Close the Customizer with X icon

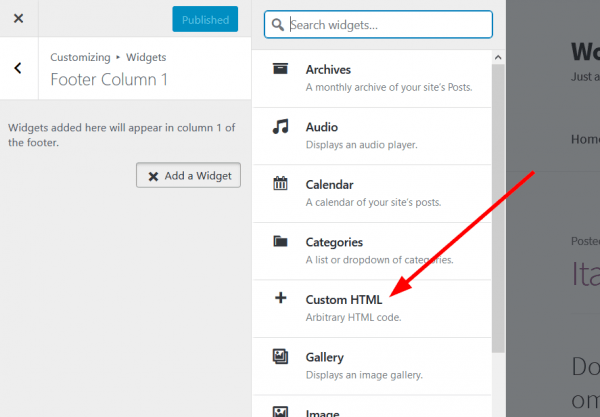click(18, 19)
